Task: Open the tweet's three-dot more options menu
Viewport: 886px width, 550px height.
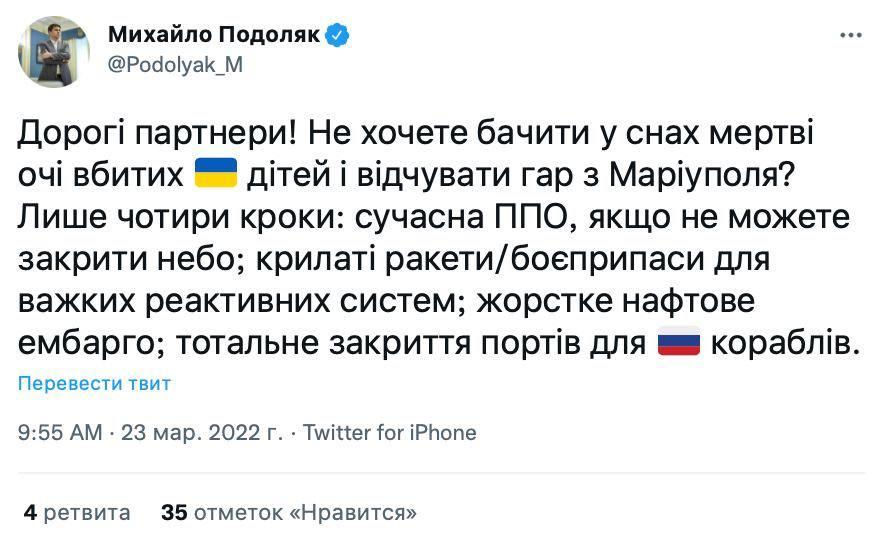Action: click(850, 34)
